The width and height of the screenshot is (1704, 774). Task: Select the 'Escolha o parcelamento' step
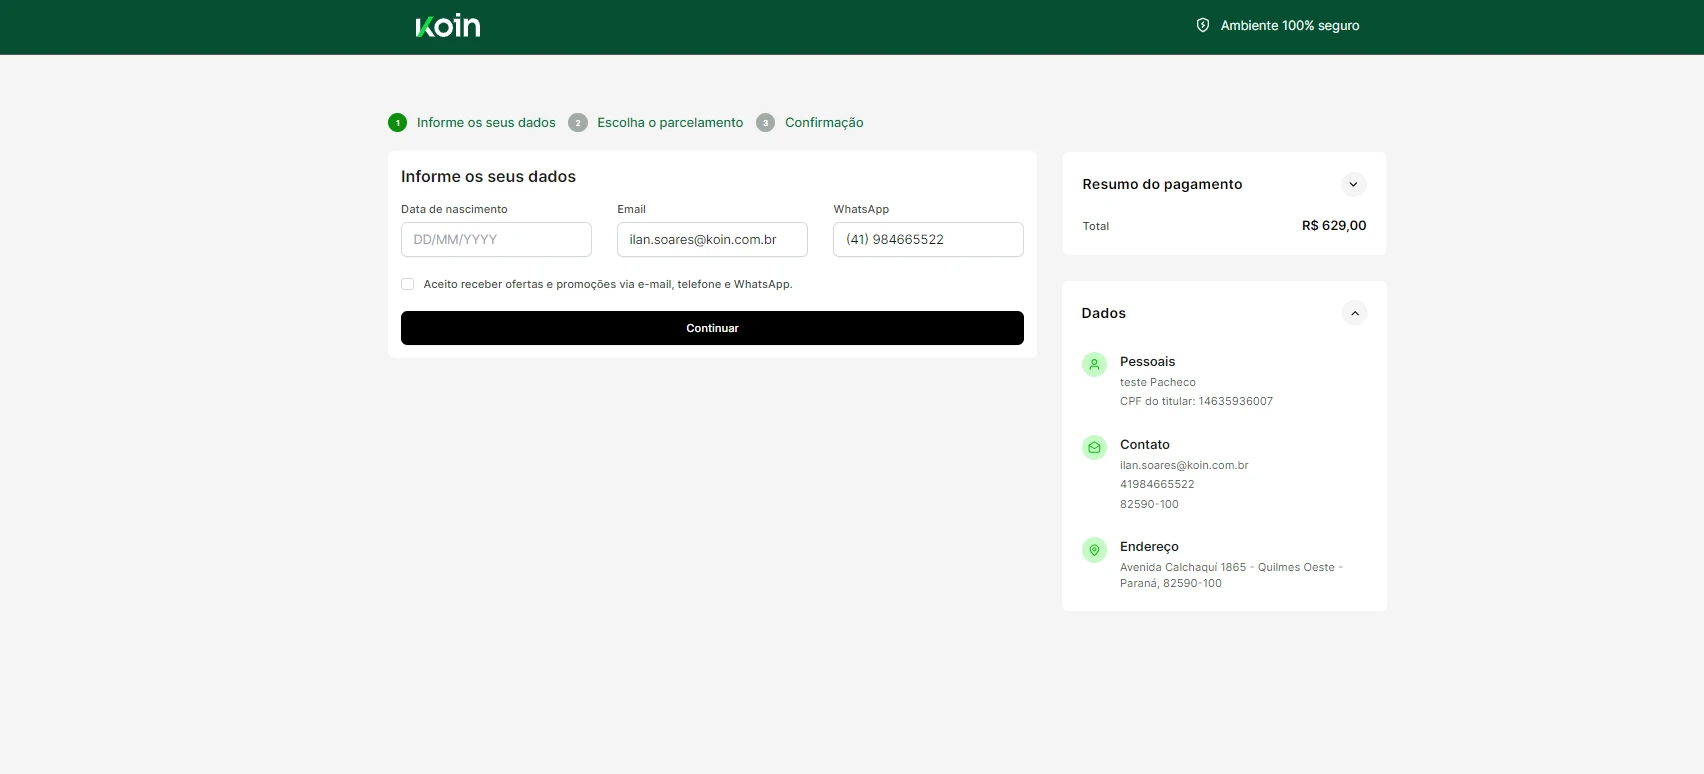pos(670,123)
